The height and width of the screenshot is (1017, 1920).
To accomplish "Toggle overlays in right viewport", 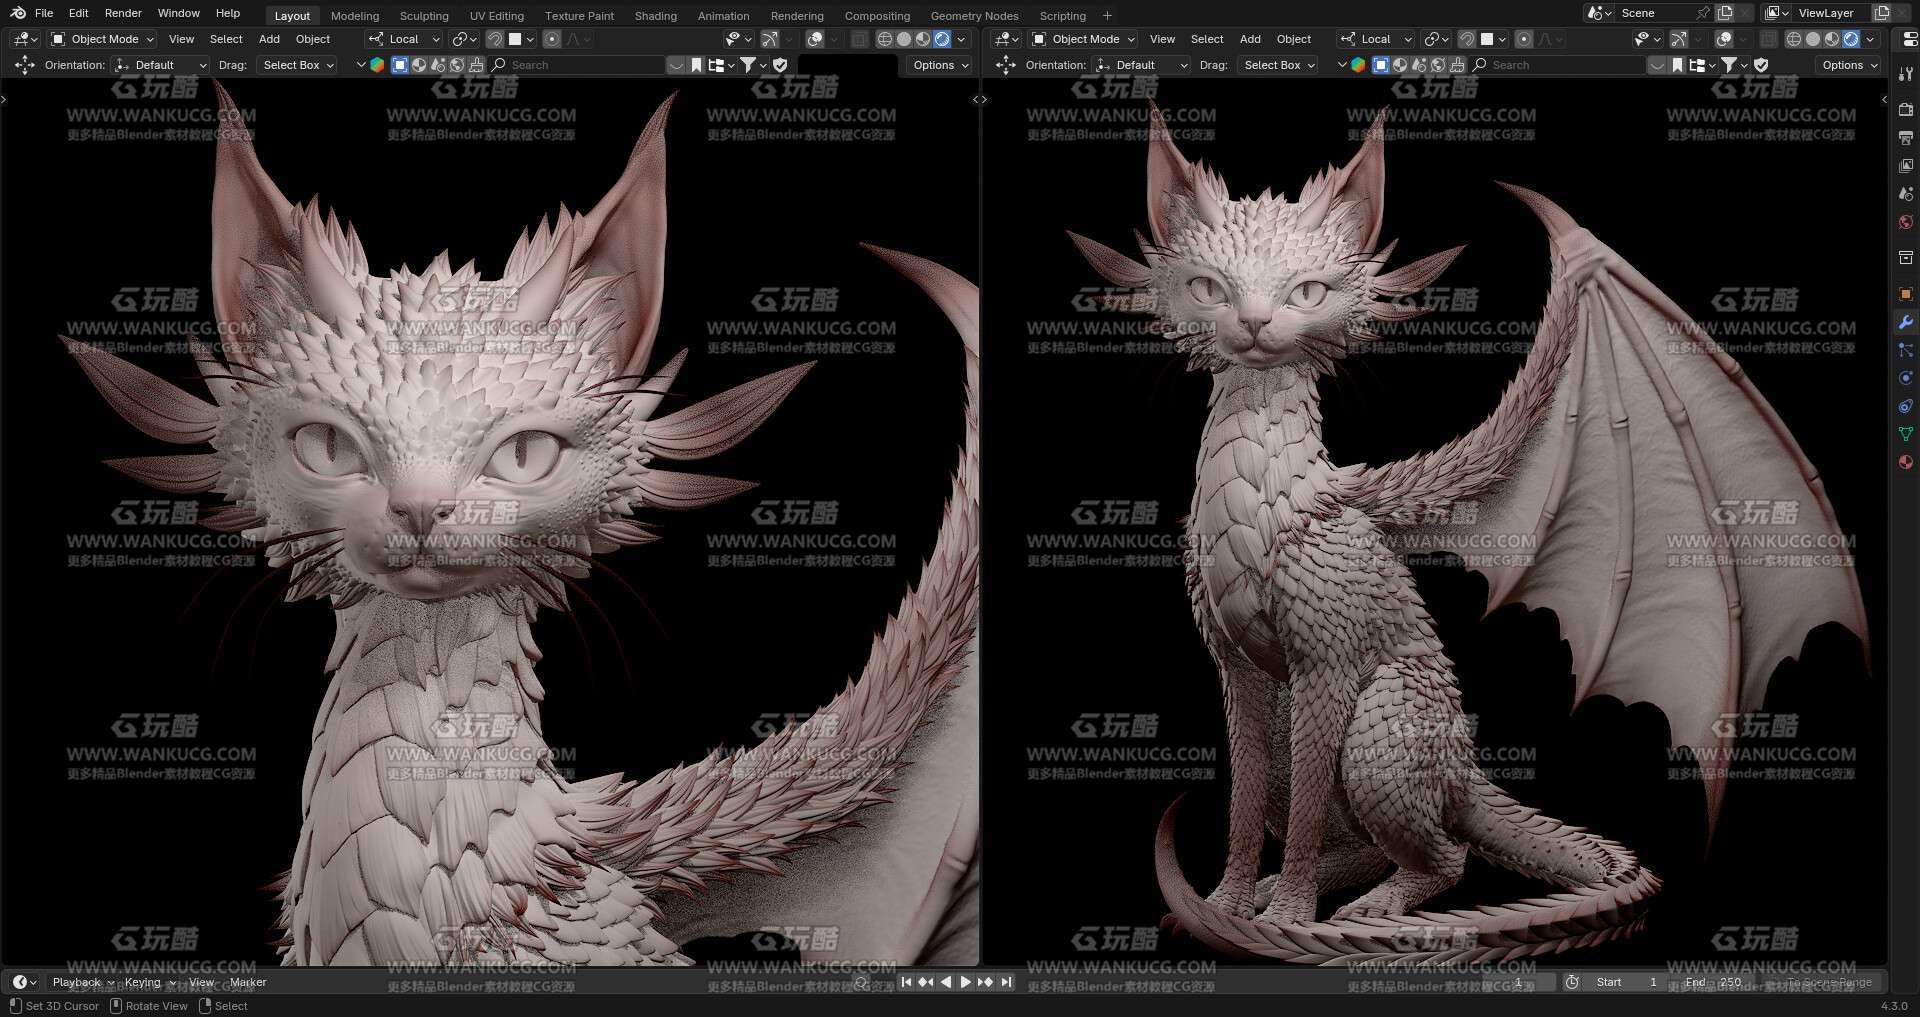I will [x=1724, y=39].
